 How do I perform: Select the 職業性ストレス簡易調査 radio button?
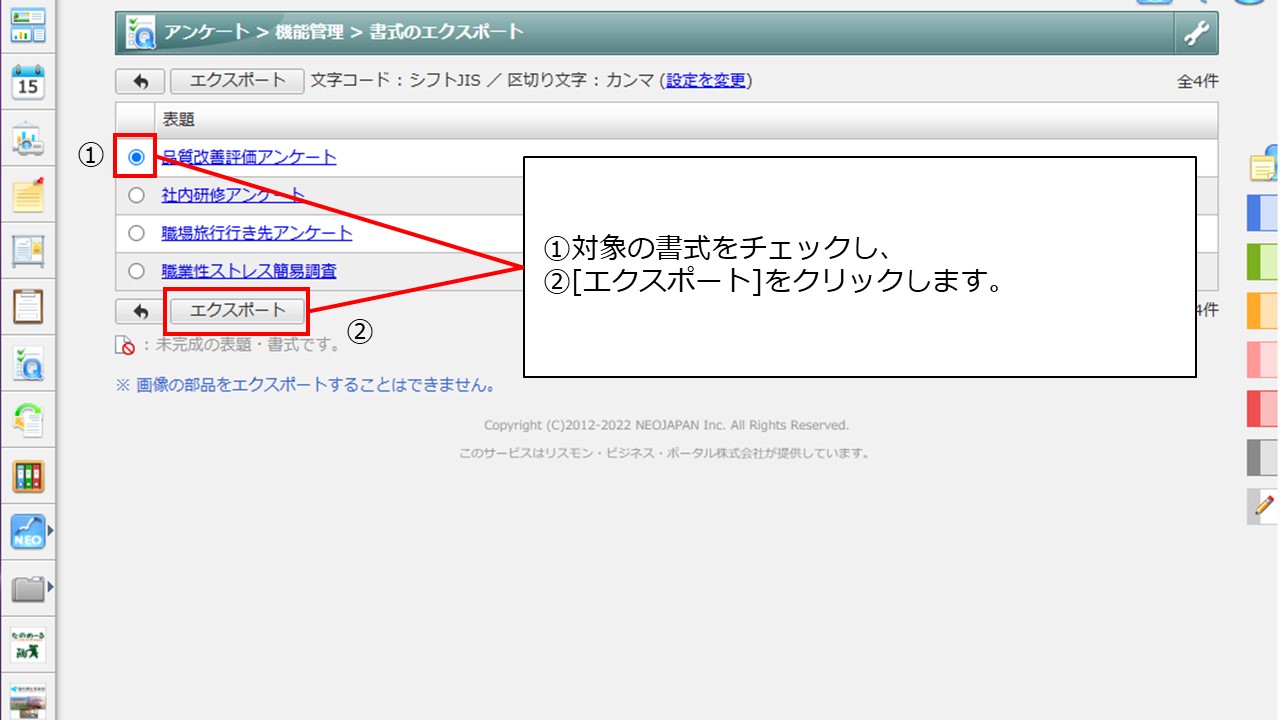pyautogui.click(x=136, y=271)
